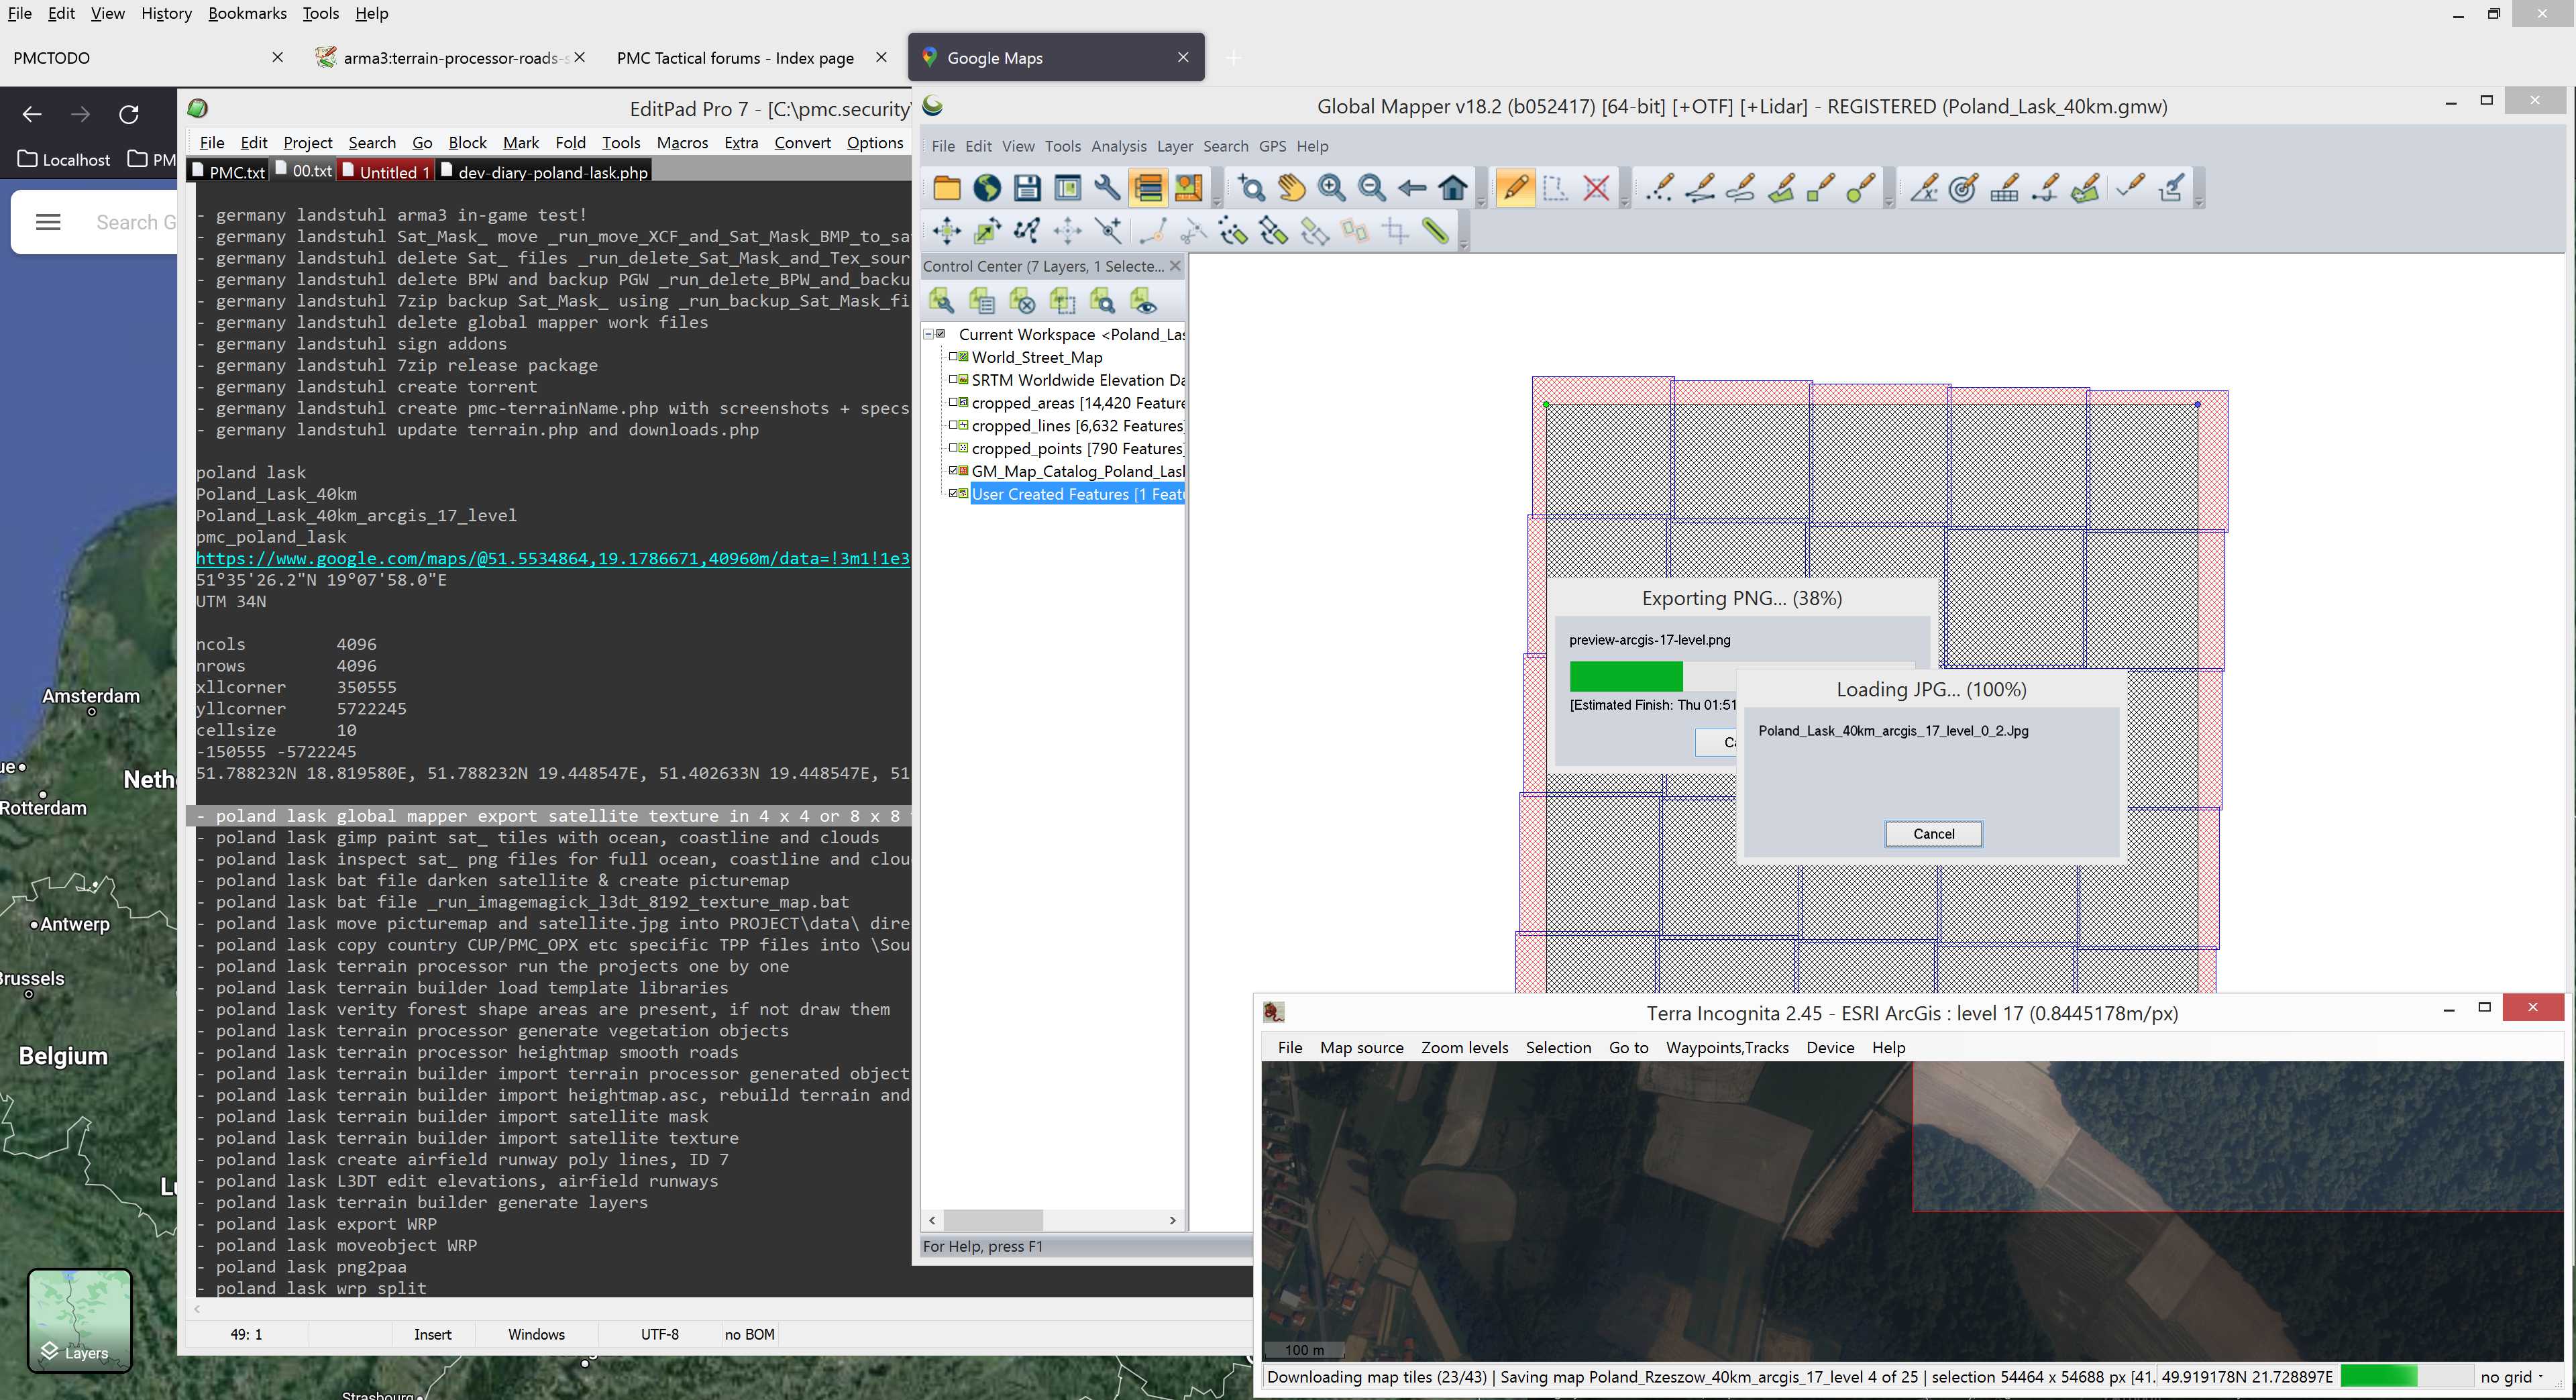2576x1400 pixels.
Task: Switch to dev-diary-poland-lask.php tab
Action: tap(544, 172)
